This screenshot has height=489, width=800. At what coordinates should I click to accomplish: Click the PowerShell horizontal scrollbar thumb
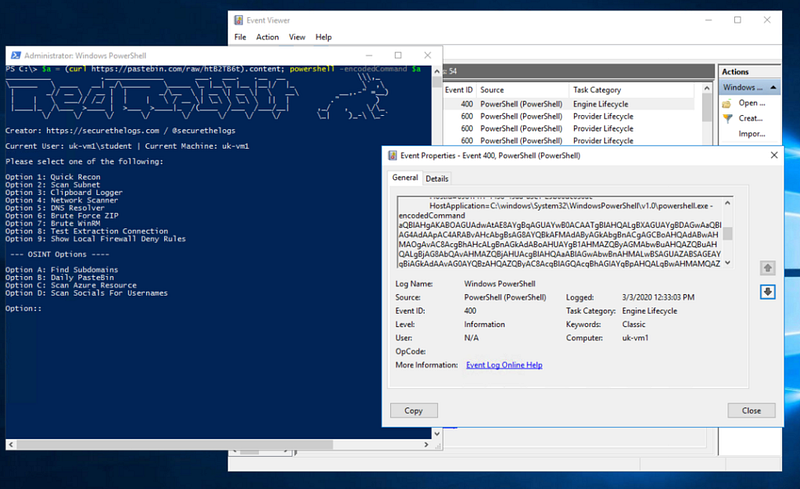(x=174, y=445)
